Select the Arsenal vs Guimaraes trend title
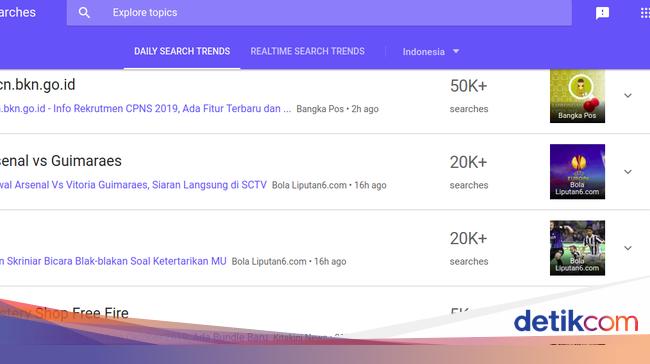This screenshot has height=364, width=650. (x=61, y=161)
